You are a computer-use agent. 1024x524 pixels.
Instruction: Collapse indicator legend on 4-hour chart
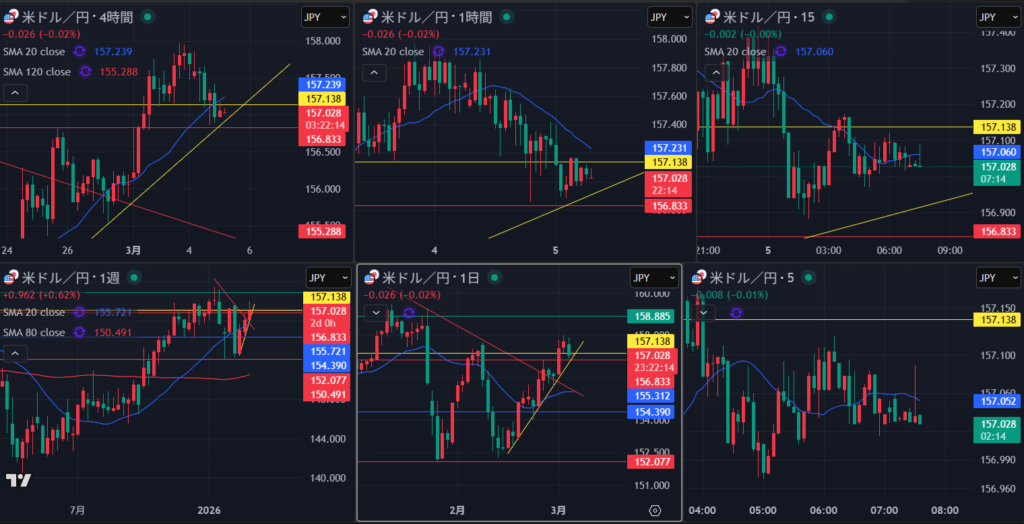click(16, 93)
